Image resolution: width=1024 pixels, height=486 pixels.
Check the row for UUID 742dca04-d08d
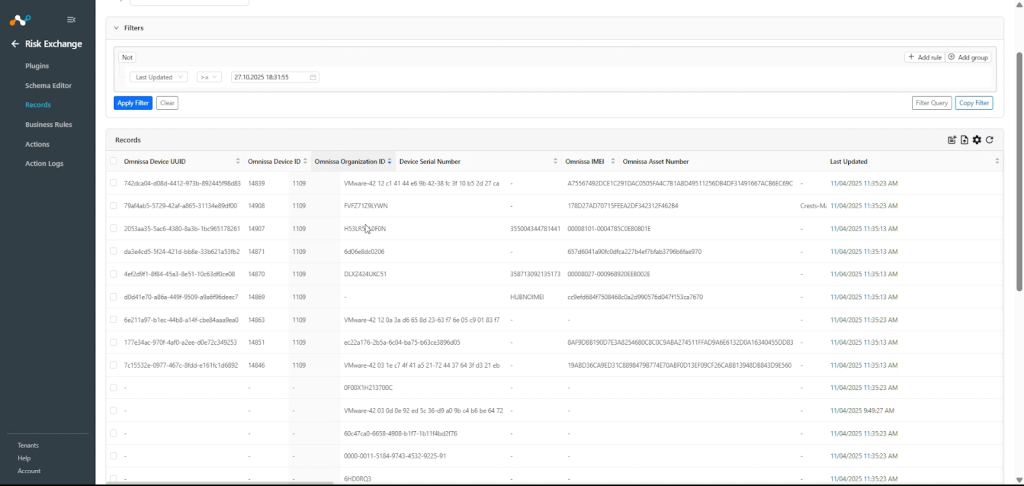pyautogui.click(x=114, y=184)
